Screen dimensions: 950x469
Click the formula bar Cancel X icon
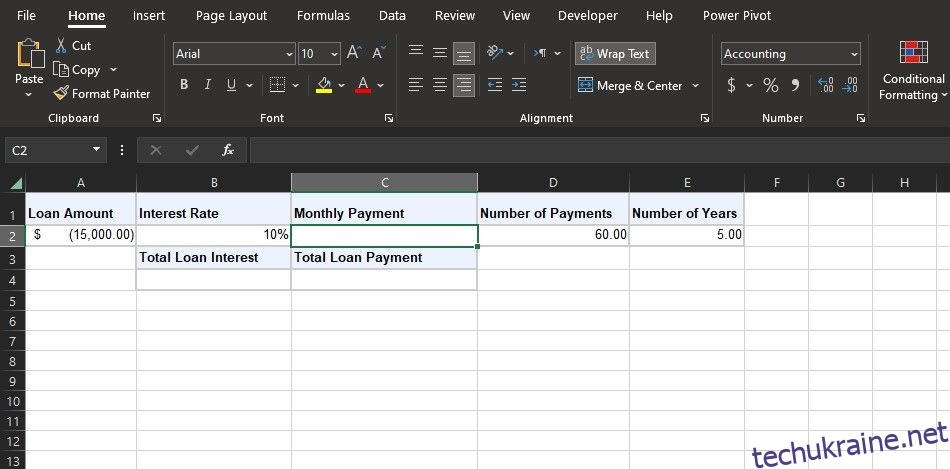coord(156,150)
